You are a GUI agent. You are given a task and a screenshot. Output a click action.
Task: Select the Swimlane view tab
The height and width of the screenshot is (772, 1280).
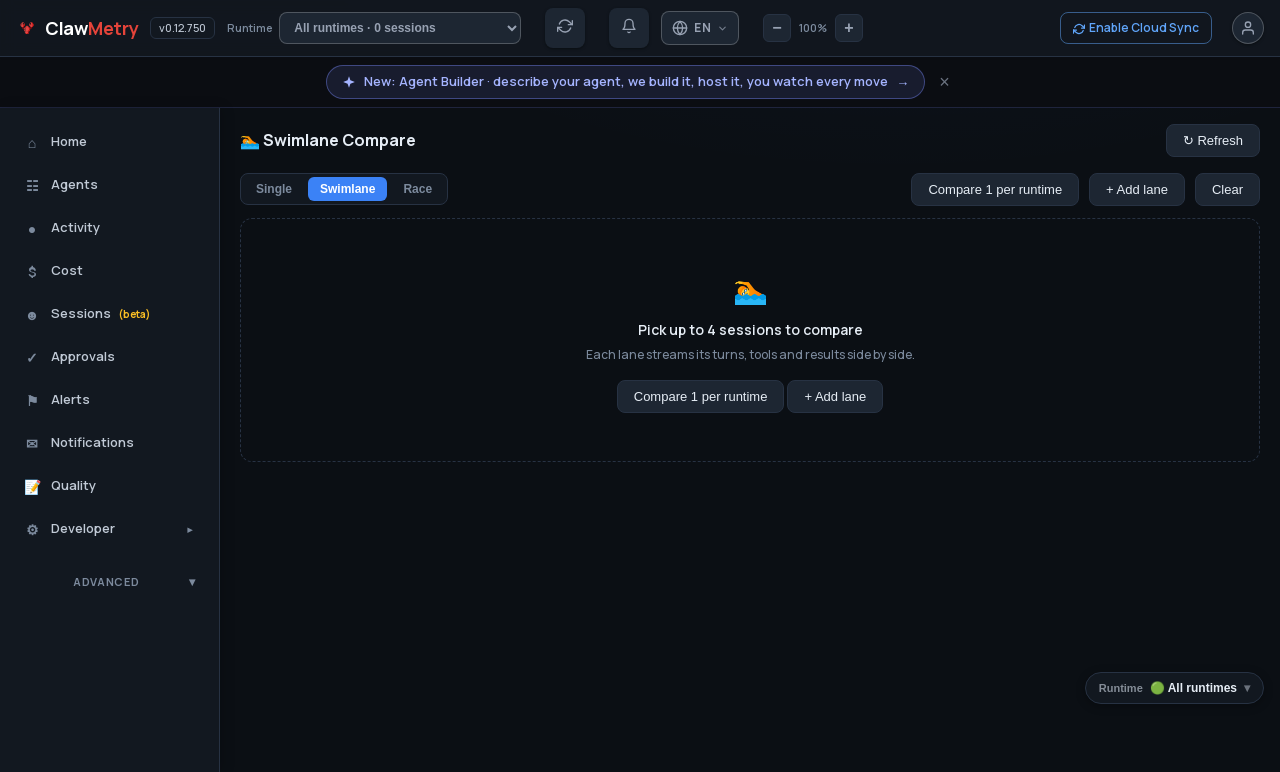pos(347,189)
